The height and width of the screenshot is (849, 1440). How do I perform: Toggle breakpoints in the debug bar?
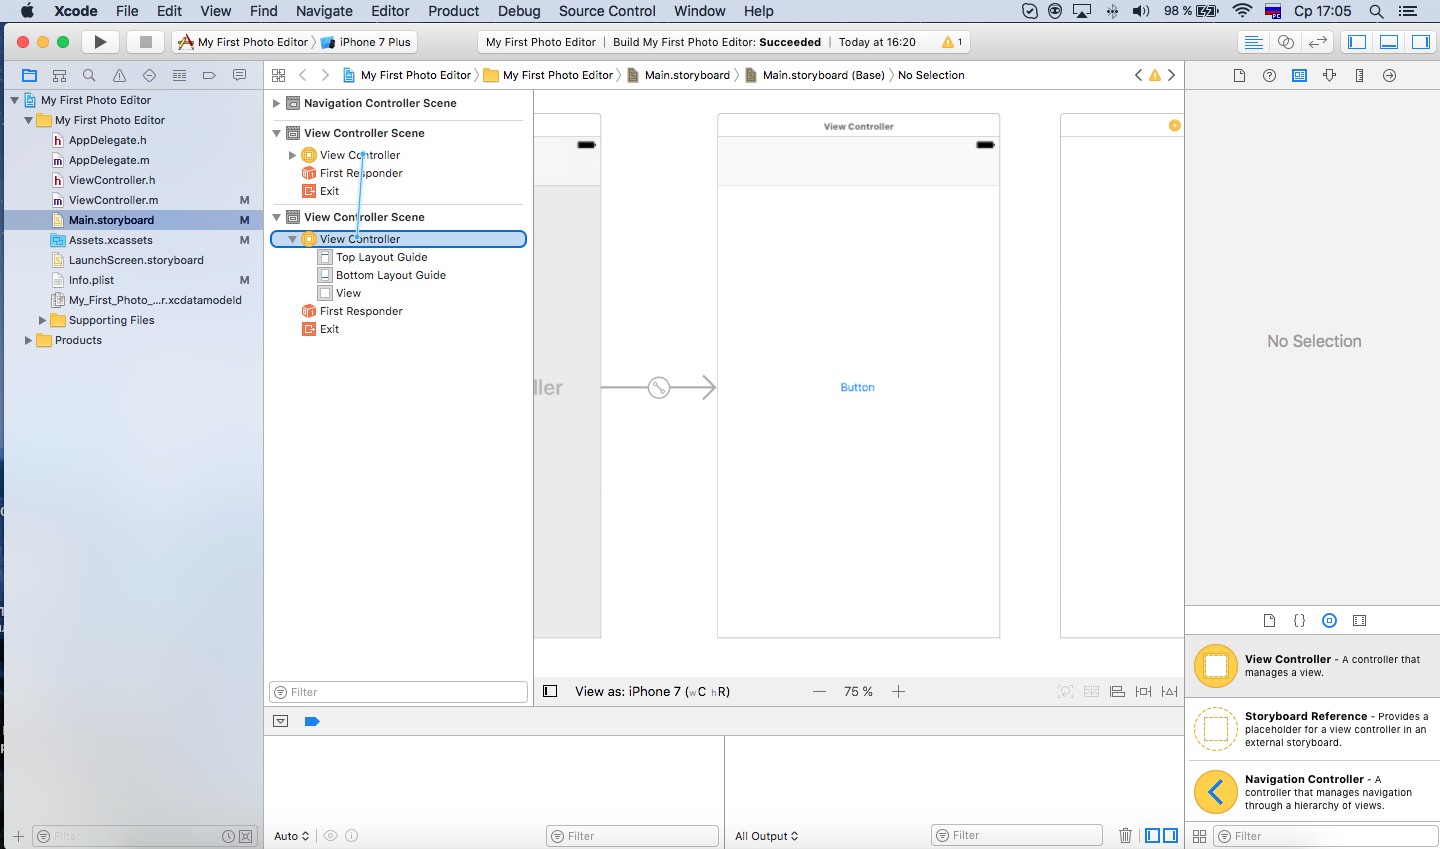pos(312,721)
